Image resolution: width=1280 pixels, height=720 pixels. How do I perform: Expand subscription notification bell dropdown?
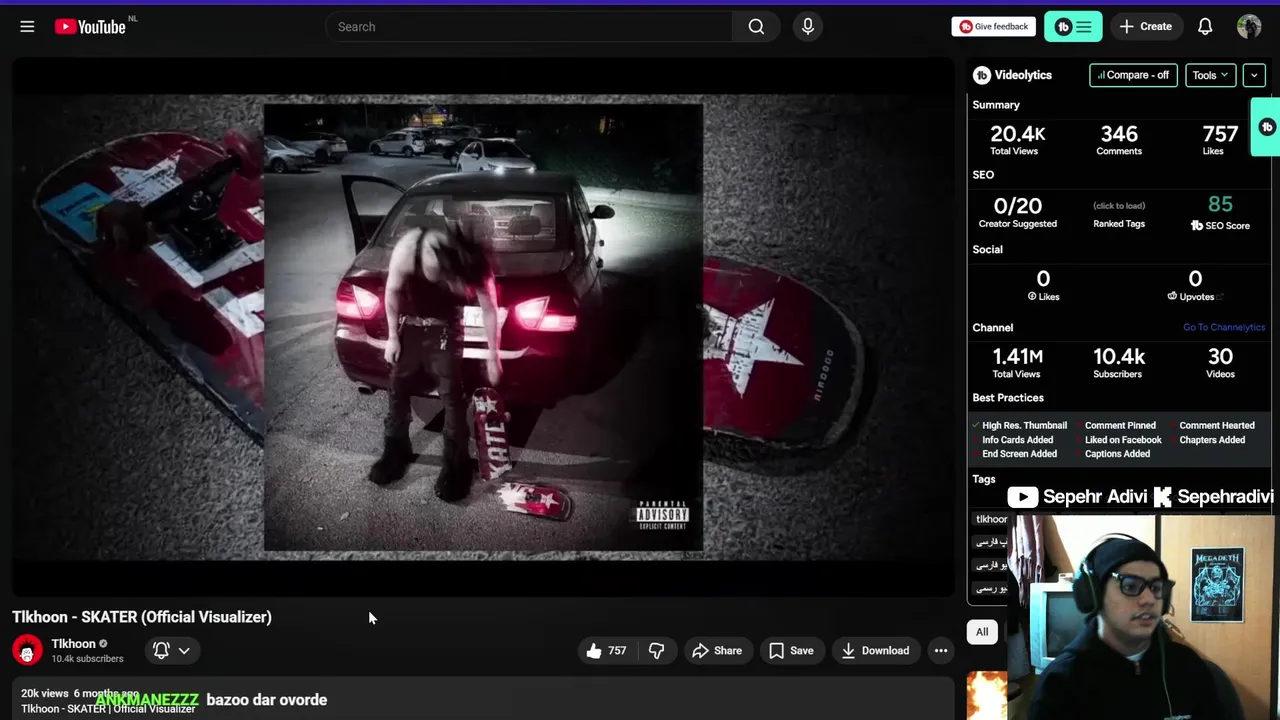click(171, 650)
